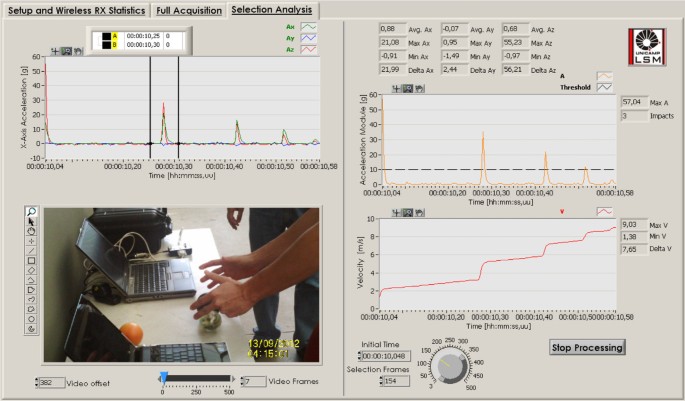This screenshot has width=685, height=401.
Task: Click cursor-movement crosshair on X-Axis Acceleration graph palette
Action: pos(55,51)
